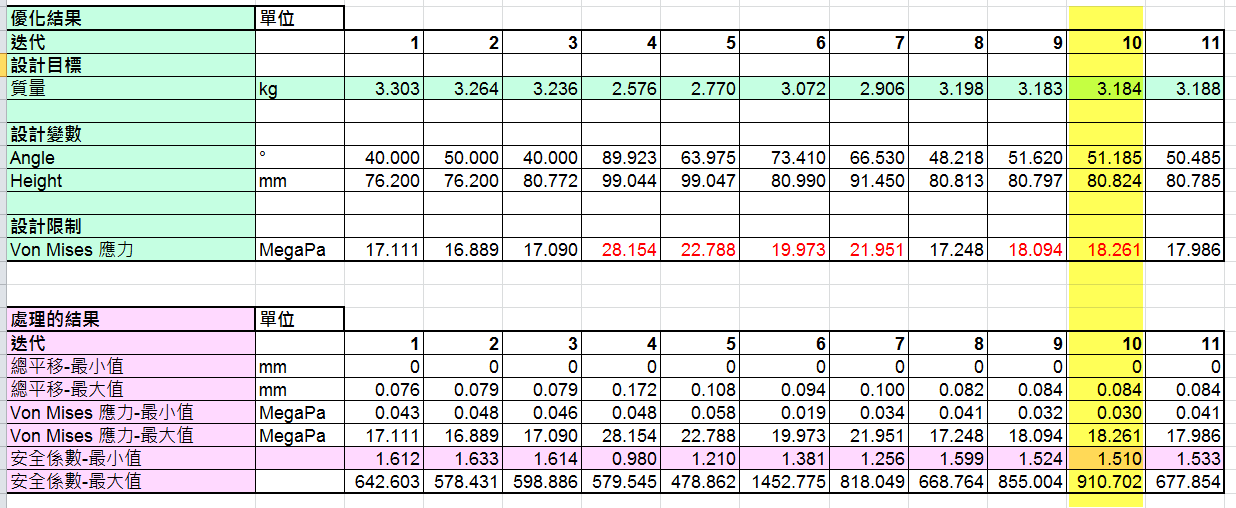
Task: Select the Von Mises 應力-最大值 label
Action: click(128, 435)
